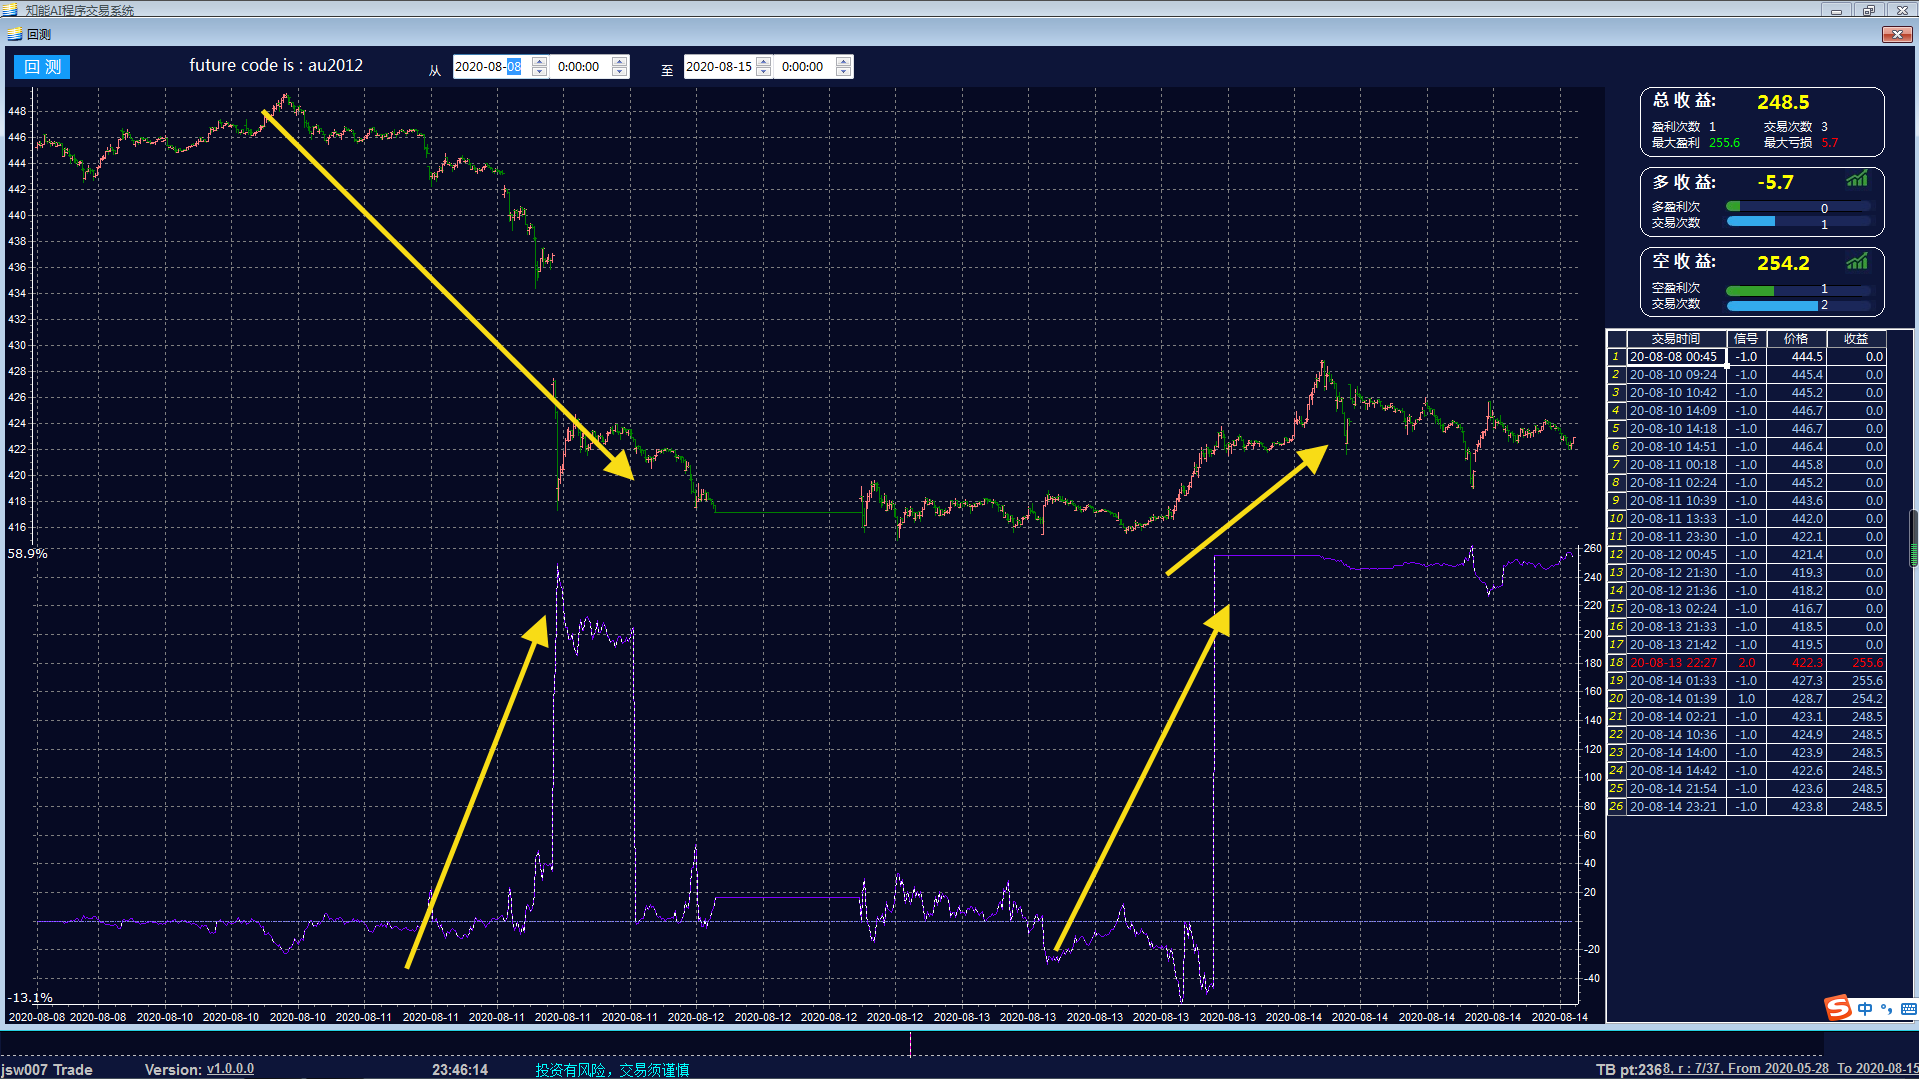Image resolution: width=1919 pixels, height=1079 pixels.
Task: Click price cell 442.0 in row 10
Action: [x=1796, y=519]
